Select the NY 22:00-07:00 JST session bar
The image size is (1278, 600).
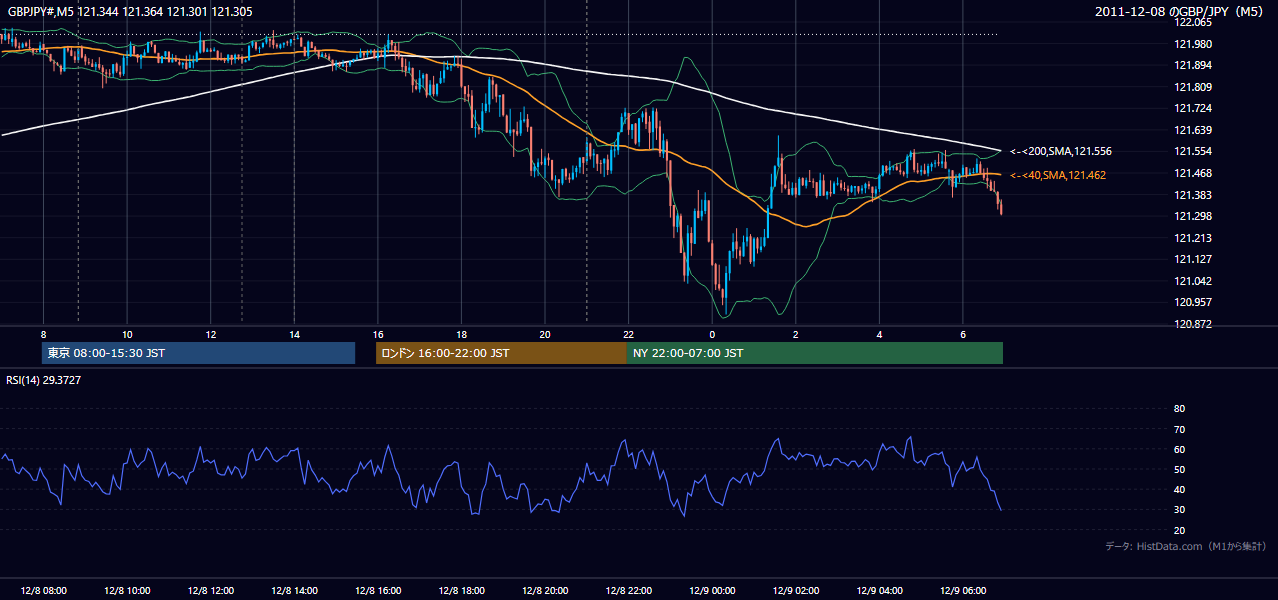(x=815, y=353)
